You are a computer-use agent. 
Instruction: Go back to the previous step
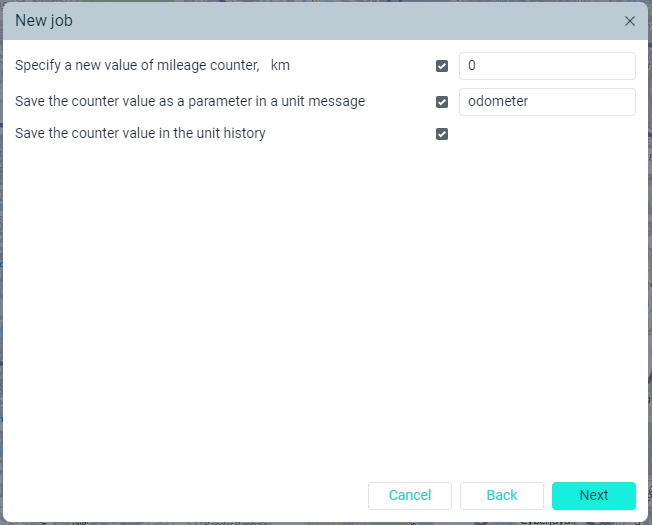pos(501,495)
